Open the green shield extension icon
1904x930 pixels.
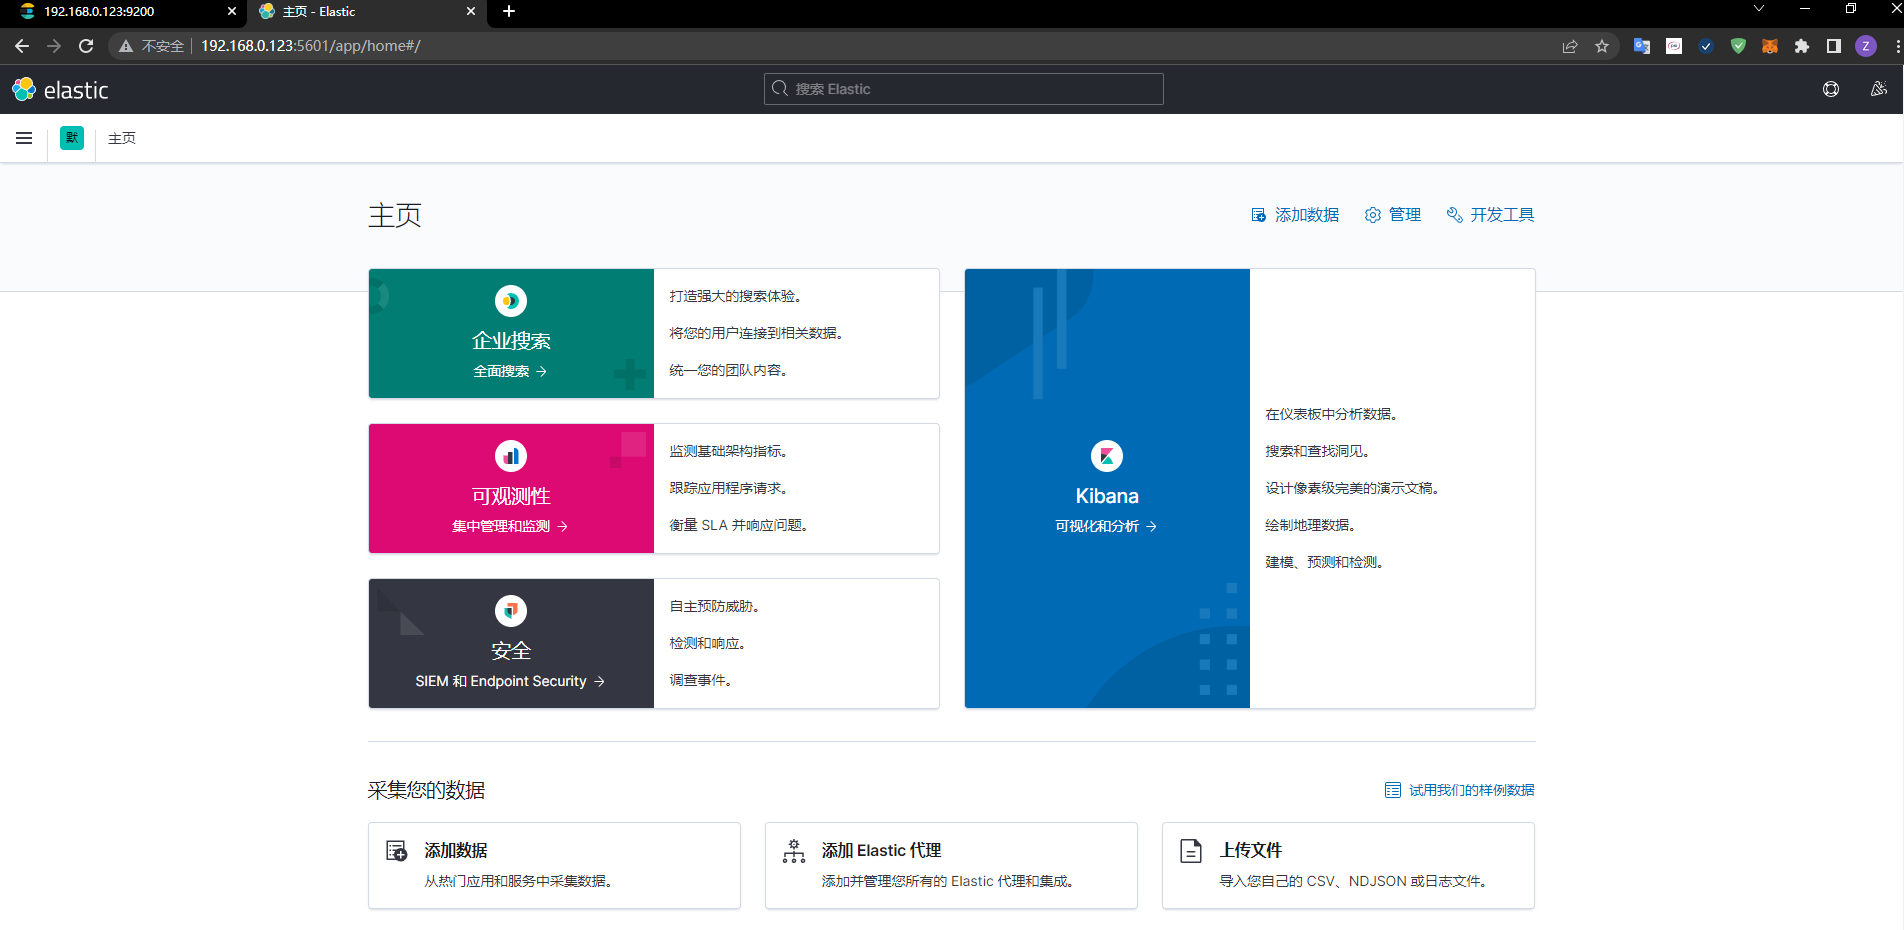1738,46
